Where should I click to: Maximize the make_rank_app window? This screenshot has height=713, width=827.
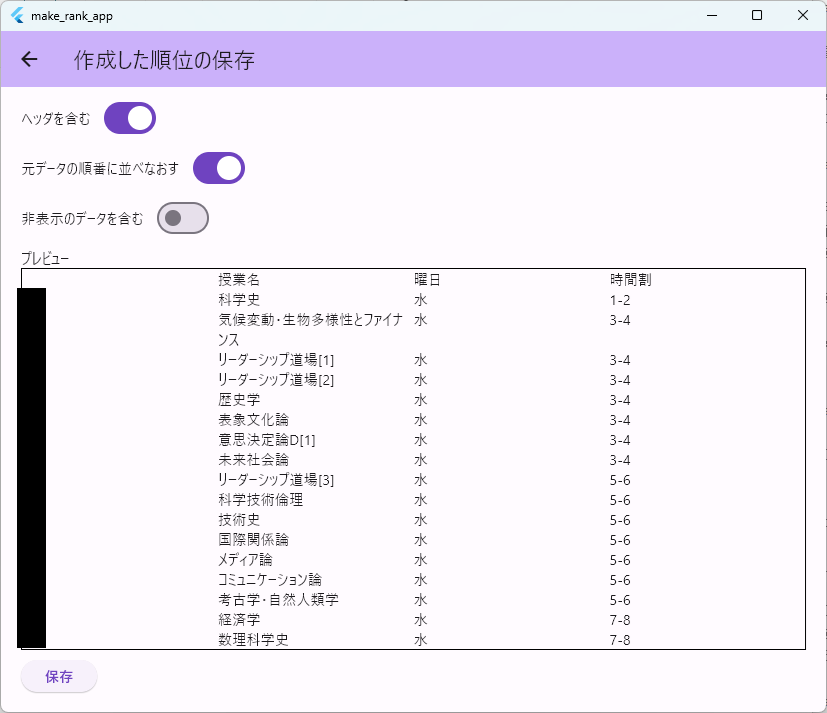[757, 15]
